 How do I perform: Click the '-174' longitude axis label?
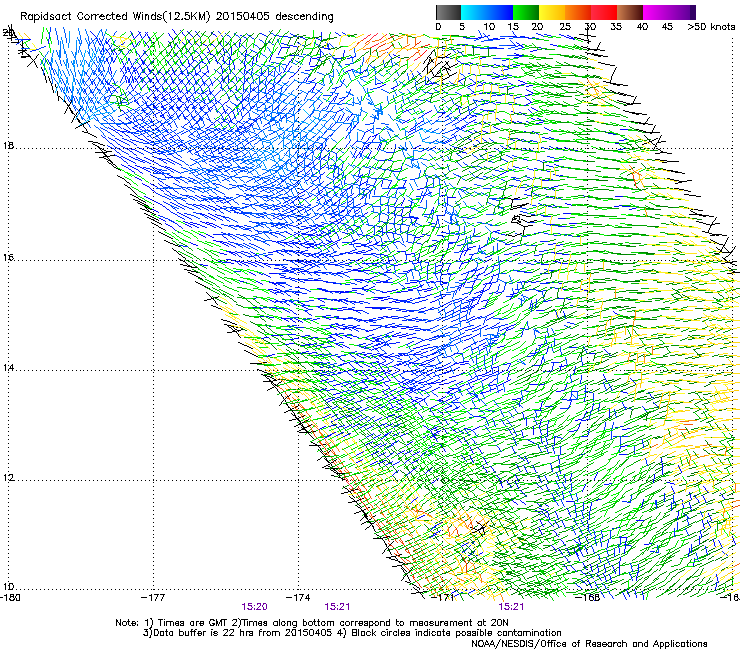click(x=298, y=598)
